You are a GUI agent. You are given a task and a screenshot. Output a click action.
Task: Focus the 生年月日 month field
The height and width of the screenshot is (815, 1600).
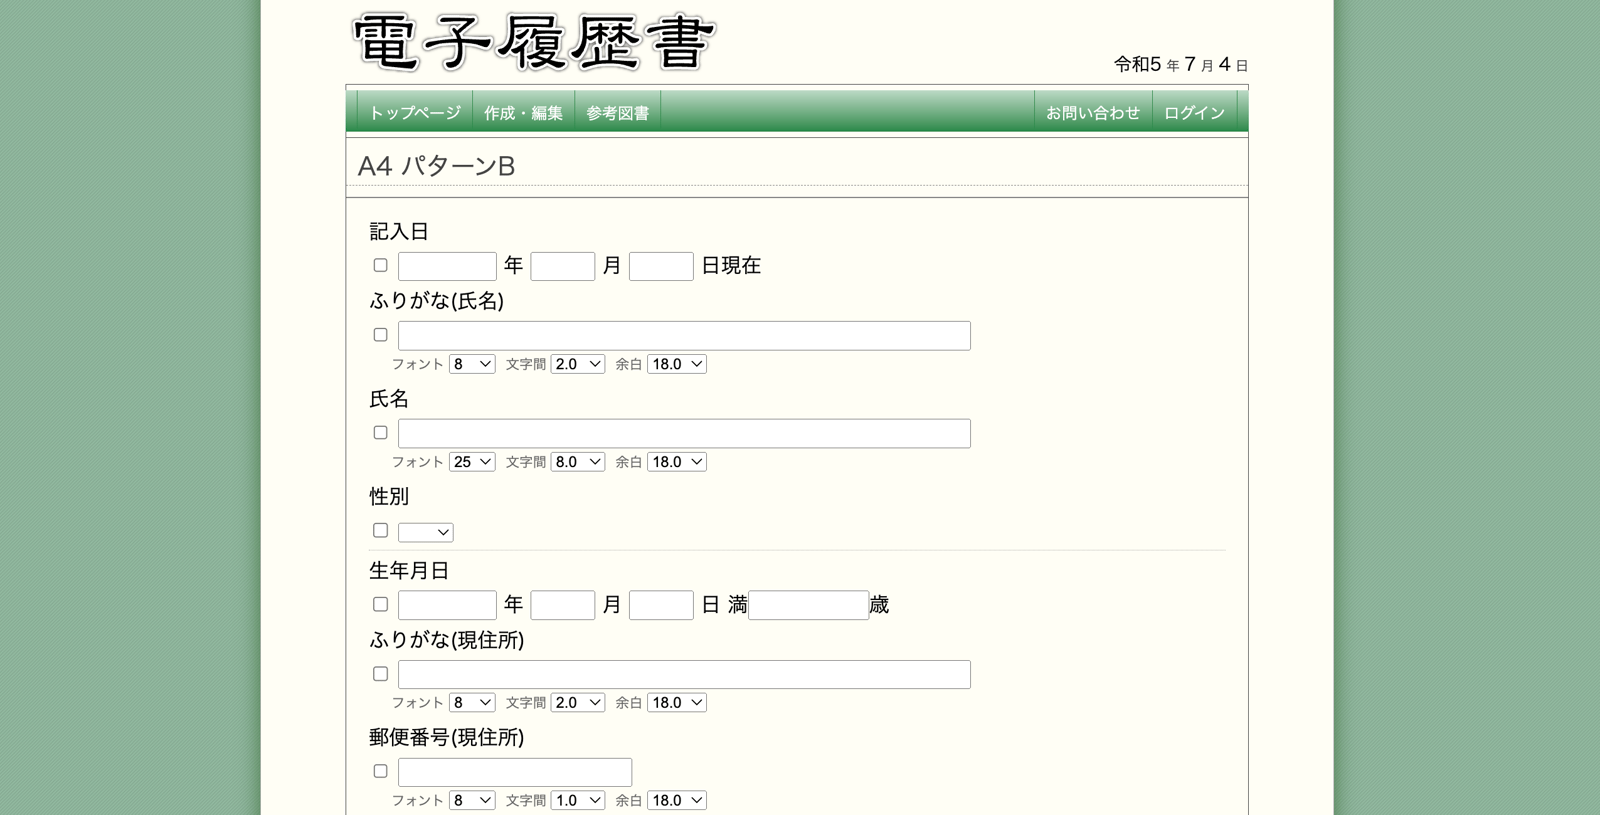point(563,605)
